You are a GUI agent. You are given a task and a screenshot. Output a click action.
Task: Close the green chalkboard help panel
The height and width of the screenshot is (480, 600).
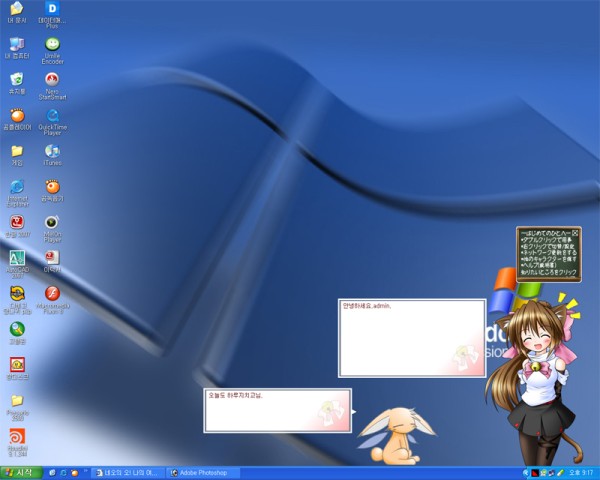(575, 232)
